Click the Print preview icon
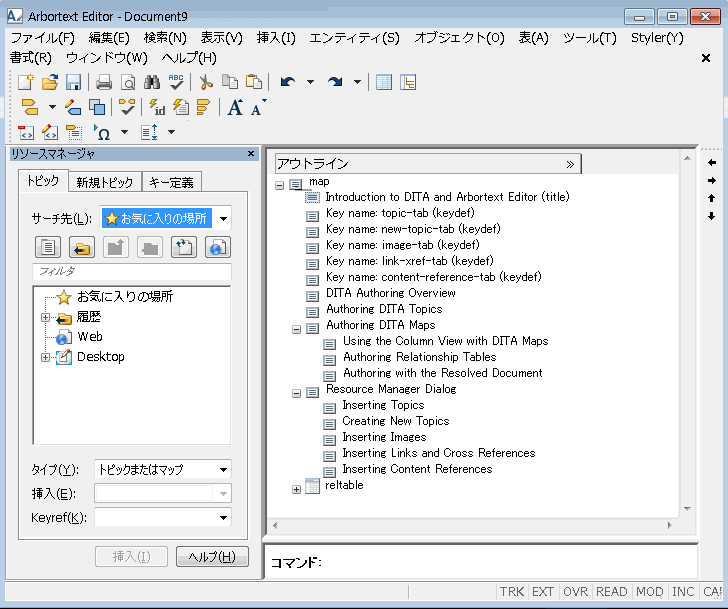This screenshot has height=609, width=728. tap(128, 82)
